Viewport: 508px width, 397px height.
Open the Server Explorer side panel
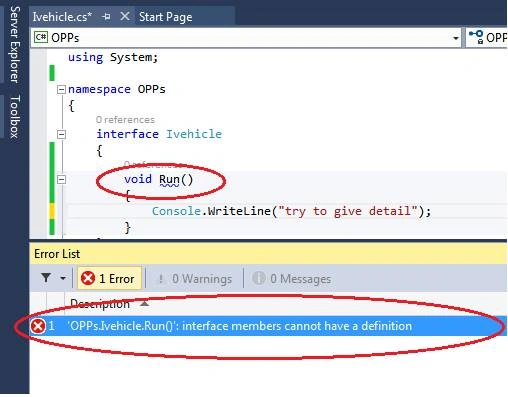[x=15, y=45]
